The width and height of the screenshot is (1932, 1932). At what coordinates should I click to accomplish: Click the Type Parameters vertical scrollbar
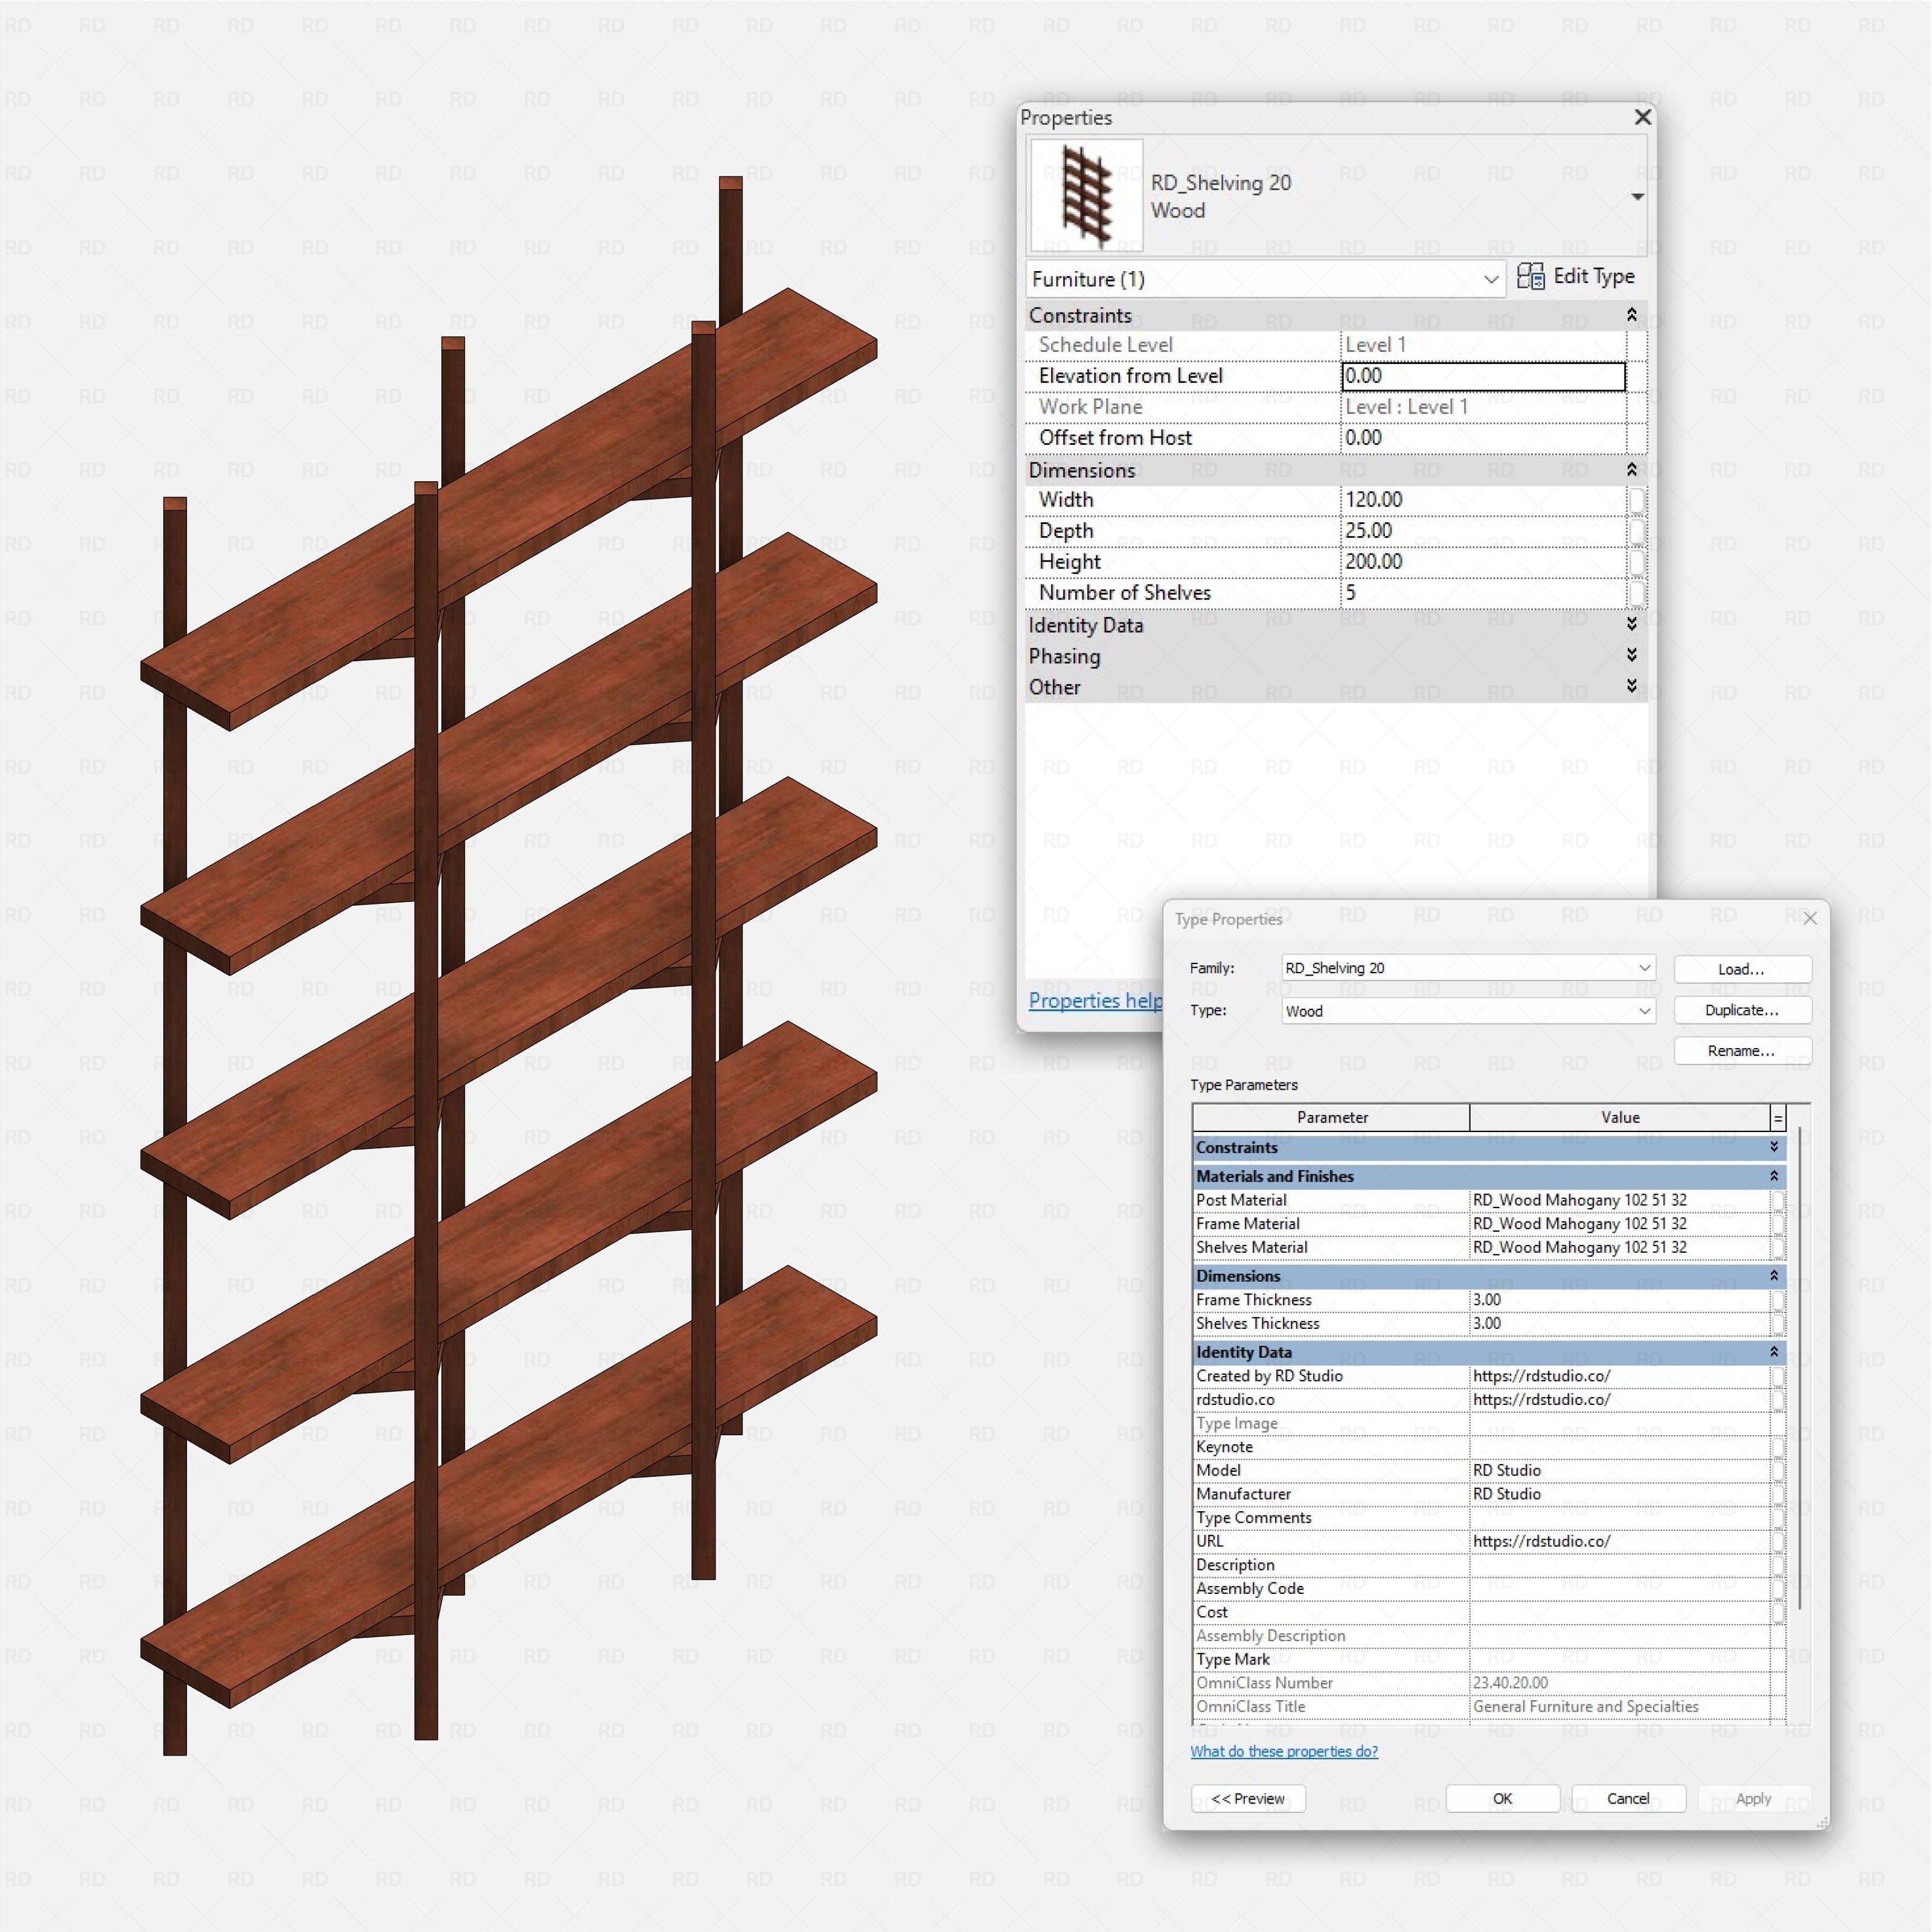click(1799, 1368)
